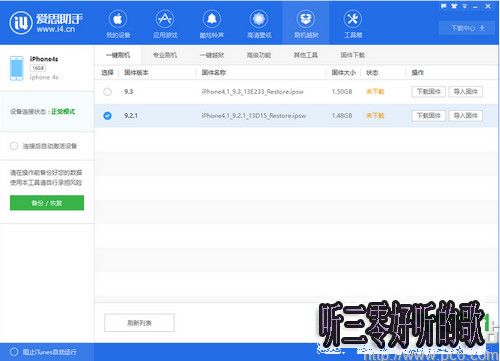Viewport: 500px width, 361px height.
Task: Click the version 9.2.1 cell
Action: click(131, 116)
